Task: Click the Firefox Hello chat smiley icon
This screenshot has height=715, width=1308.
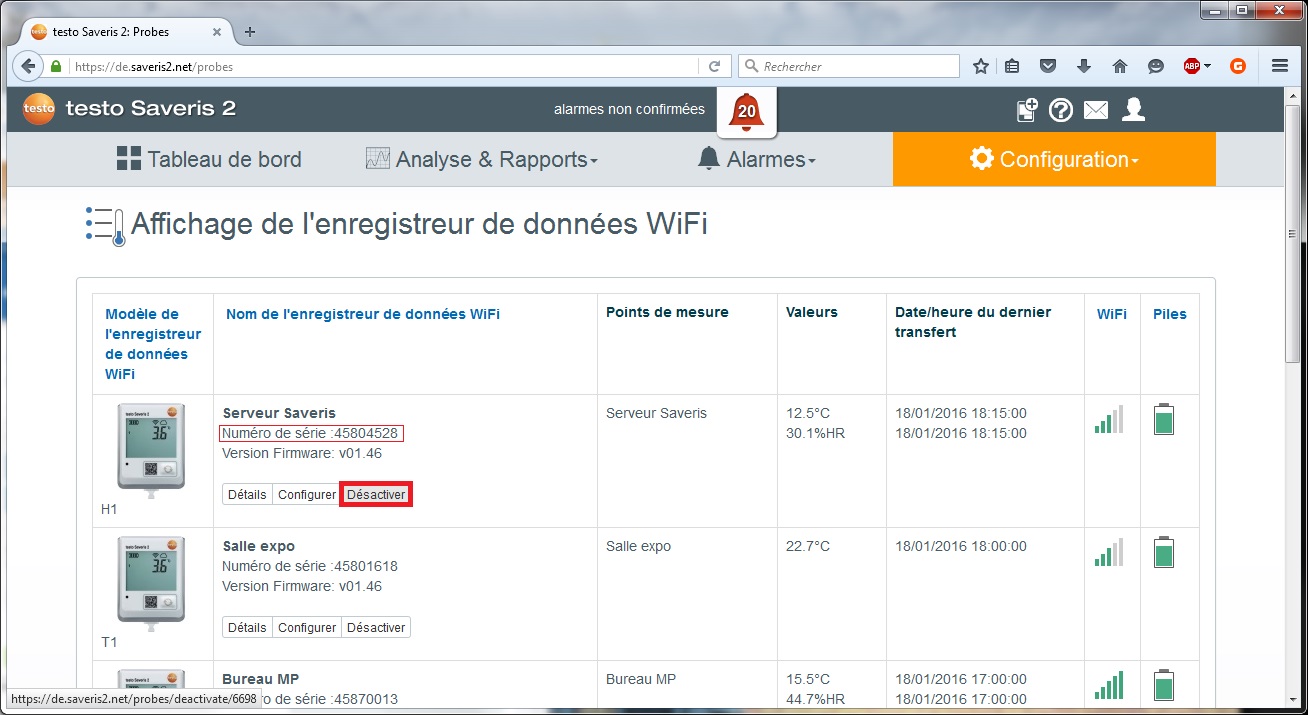Action: click(1156, 66)
